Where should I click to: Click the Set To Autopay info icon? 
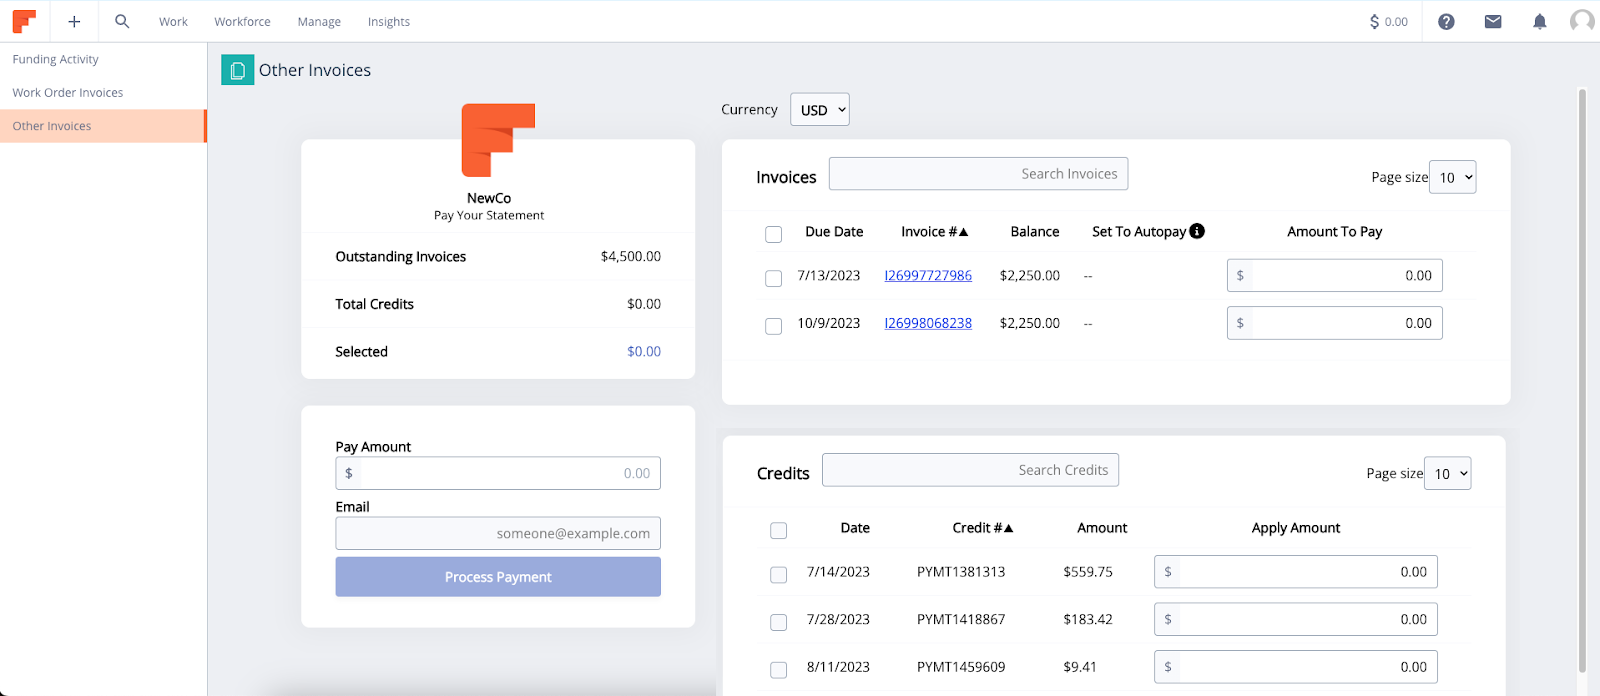click(1197, 231)
